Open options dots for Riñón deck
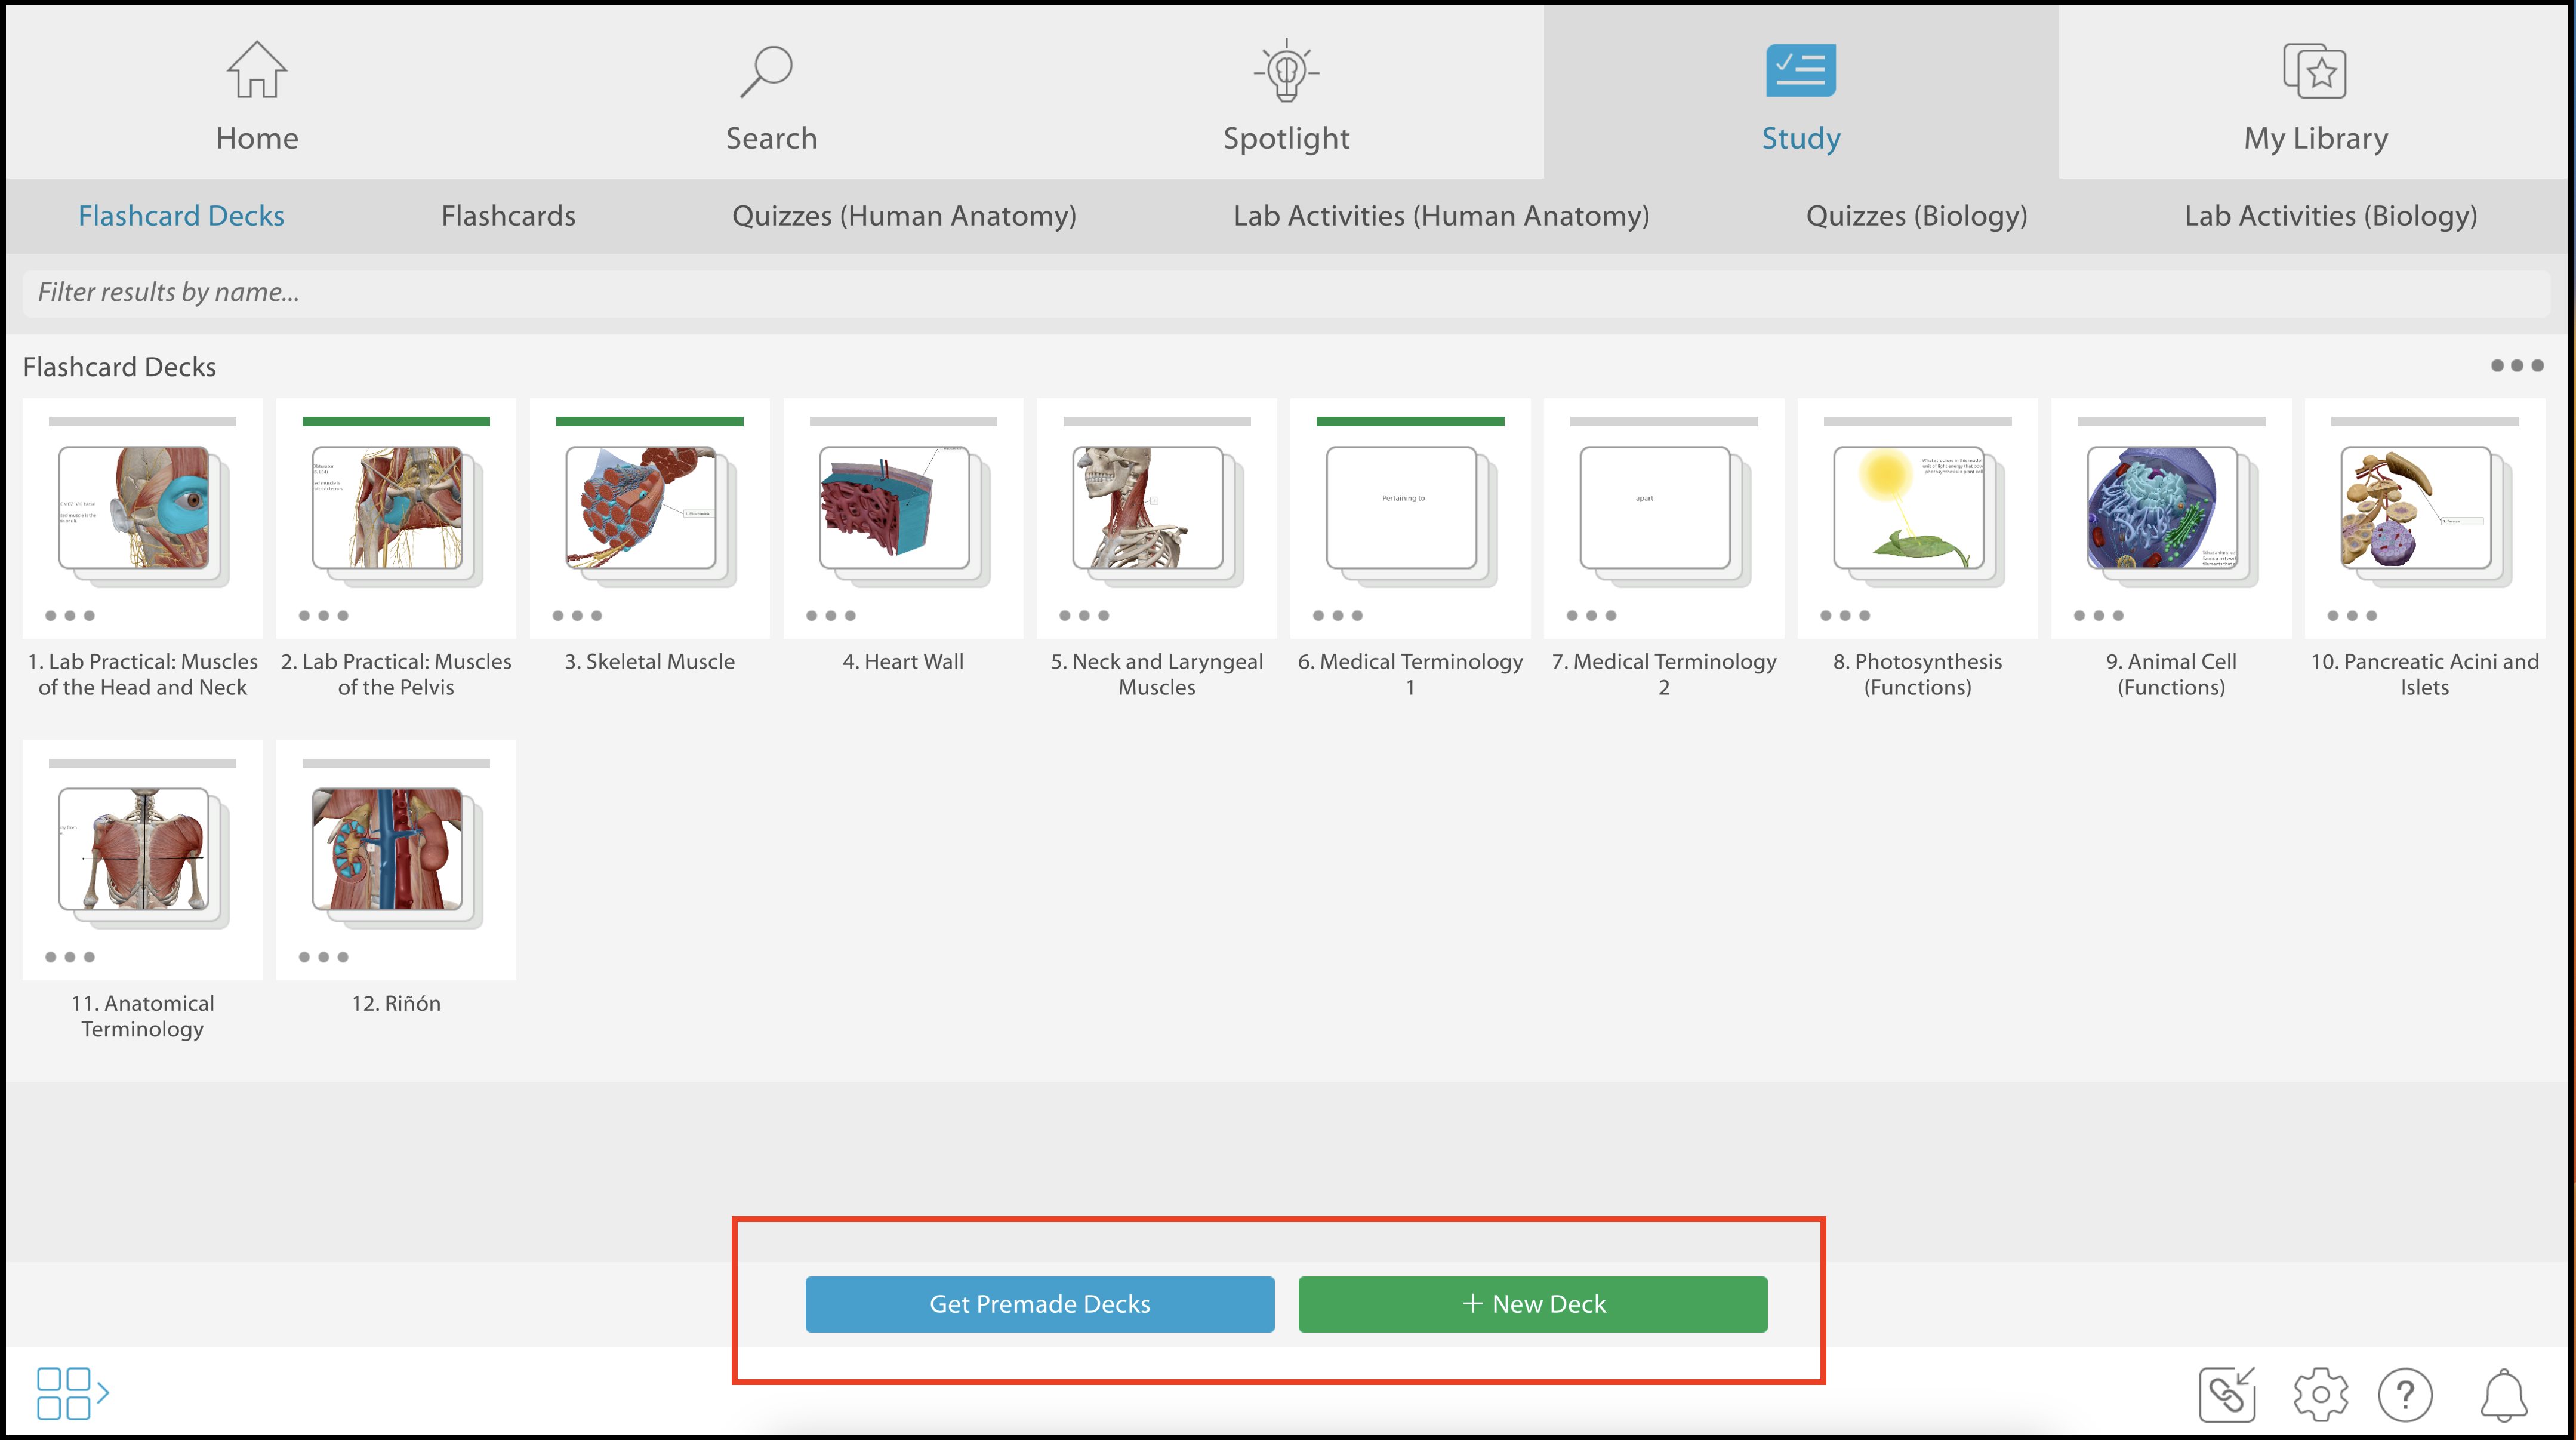2576x1440 pixels. [323, 957]
